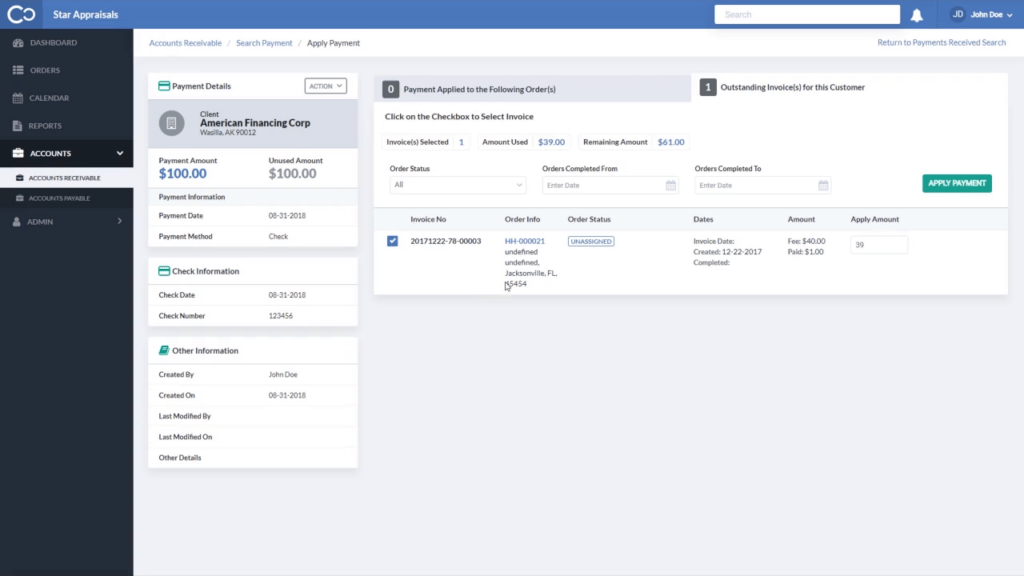Click the $39.00 Amount Used value
The height and width of the screenshot is (576, 1024).
pos(551,142)
